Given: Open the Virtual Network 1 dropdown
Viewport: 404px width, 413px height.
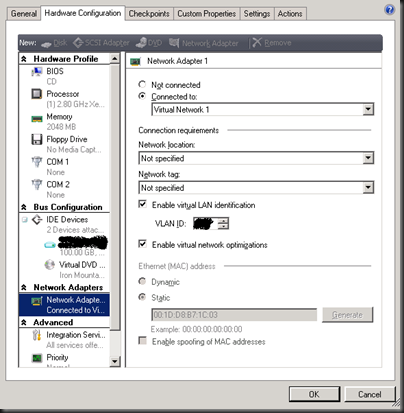Looking at the screenshot, I should 368,109.
